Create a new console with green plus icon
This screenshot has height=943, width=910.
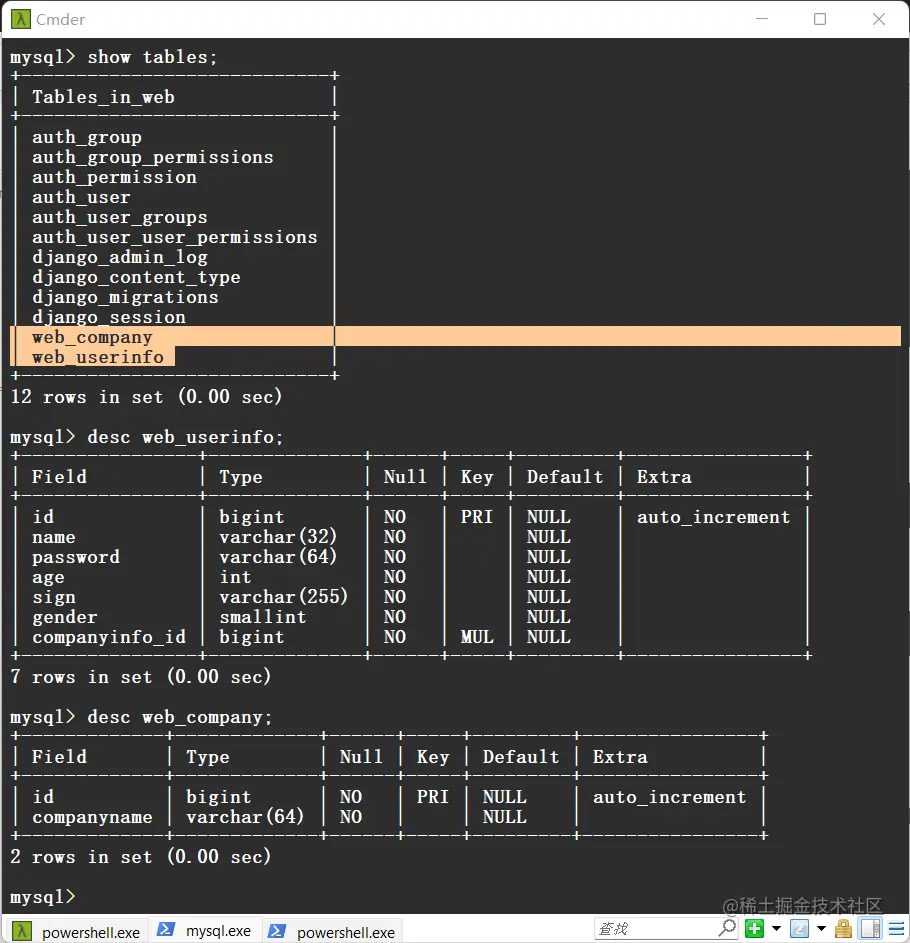(754, 929)
